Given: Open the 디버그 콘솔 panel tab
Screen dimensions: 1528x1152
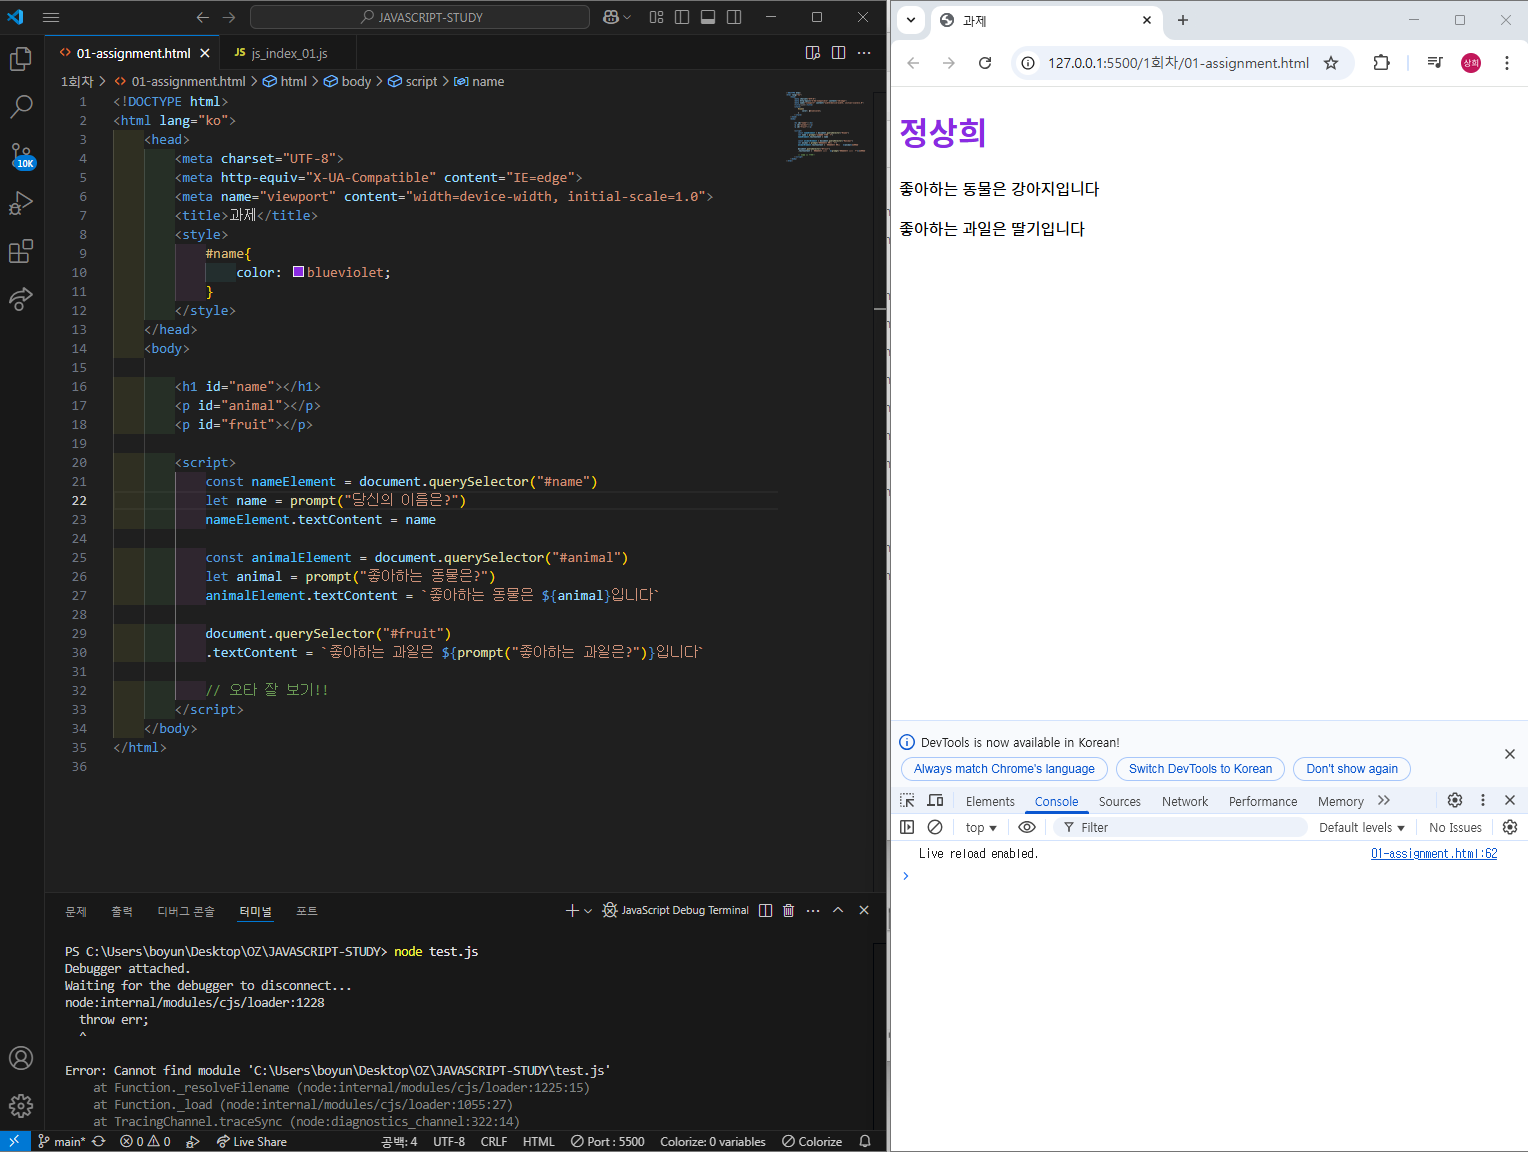Looking at the screenshot, I should [x=186, y=911].
